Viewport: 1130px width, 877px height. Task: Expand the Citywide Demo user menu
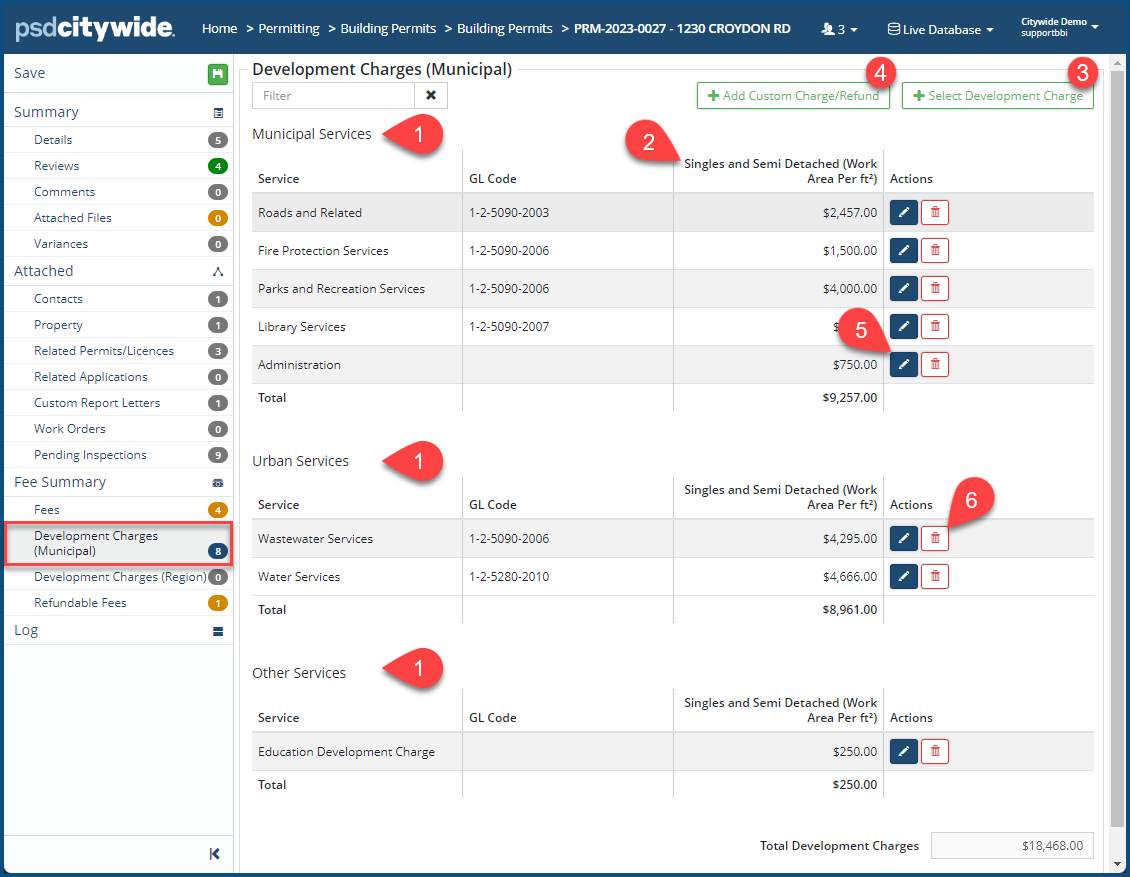(x=1059, y=28)
